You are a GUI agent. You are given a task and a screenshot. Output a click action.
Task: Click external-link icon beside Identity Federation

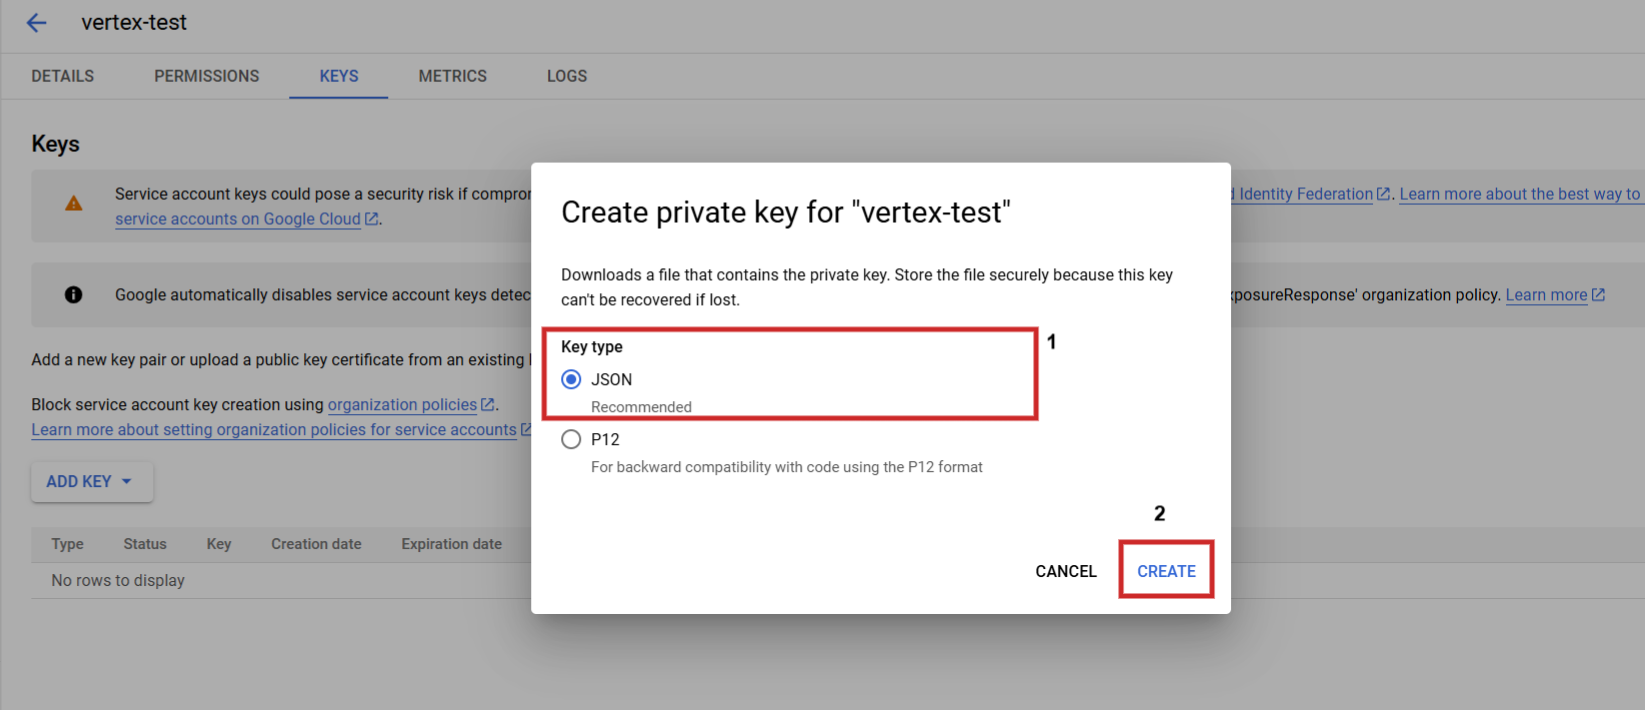1383,194
